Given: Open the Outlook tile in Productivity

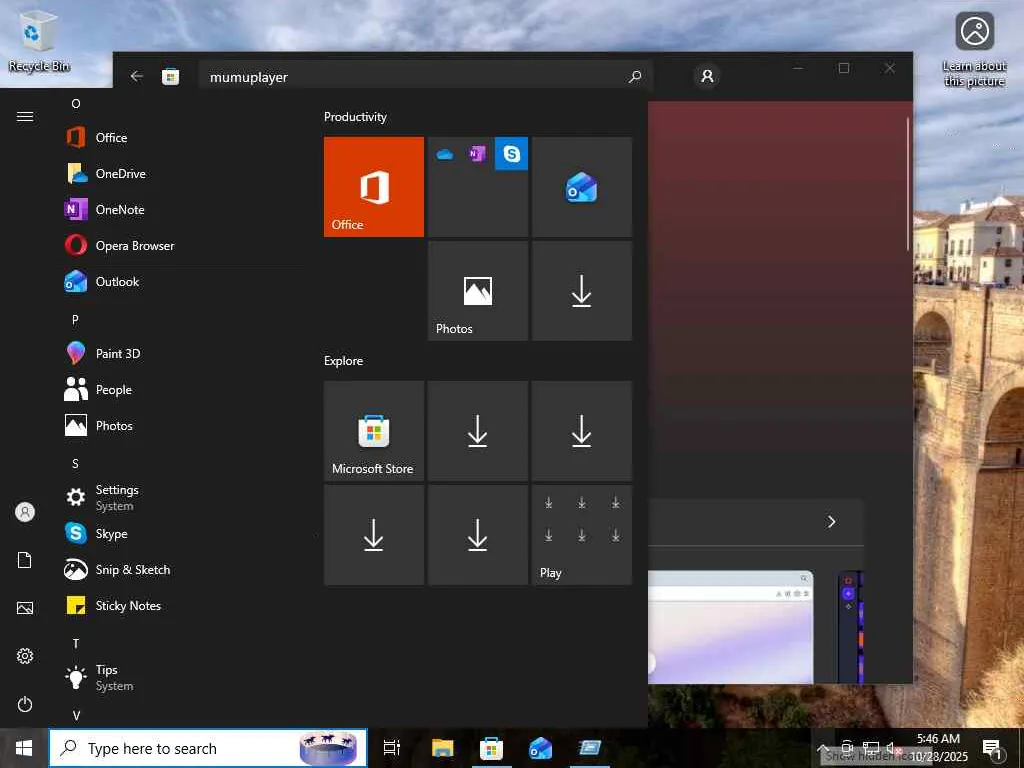Looking at the screenshot, I should coord(582,187).
